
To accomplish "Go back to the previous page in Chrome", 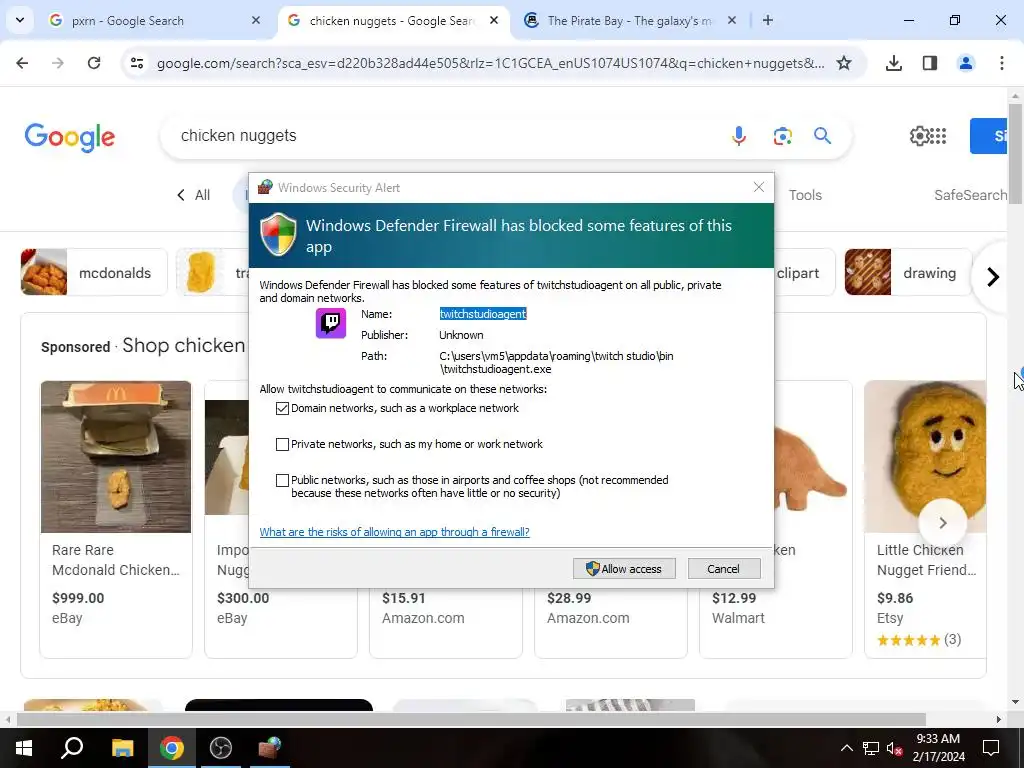I will point(22,63).
